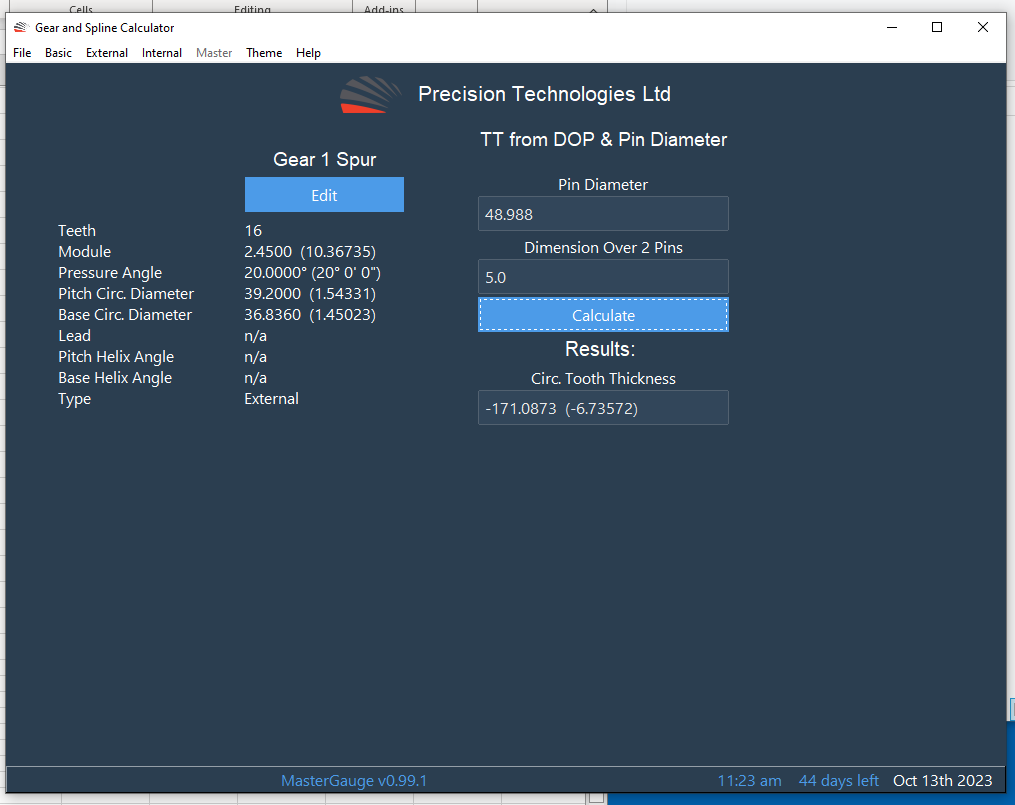
Task: Click the clock showing 11:23 am
Action: click(749, 780)
